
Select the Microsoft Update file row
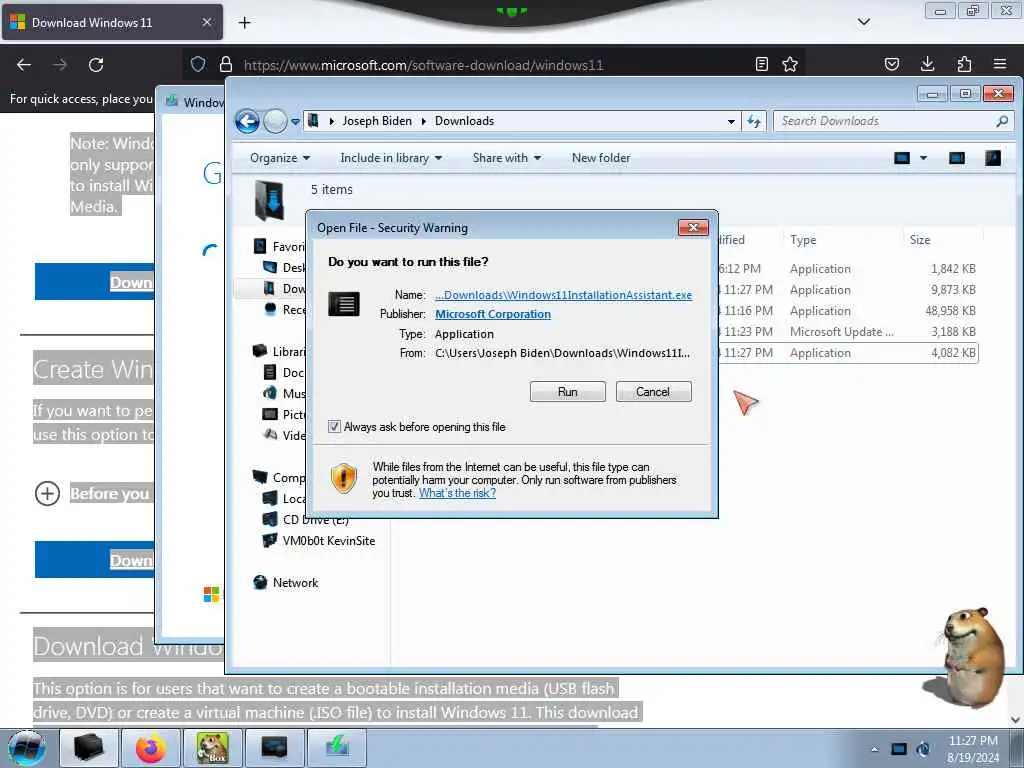coord(847,332)
